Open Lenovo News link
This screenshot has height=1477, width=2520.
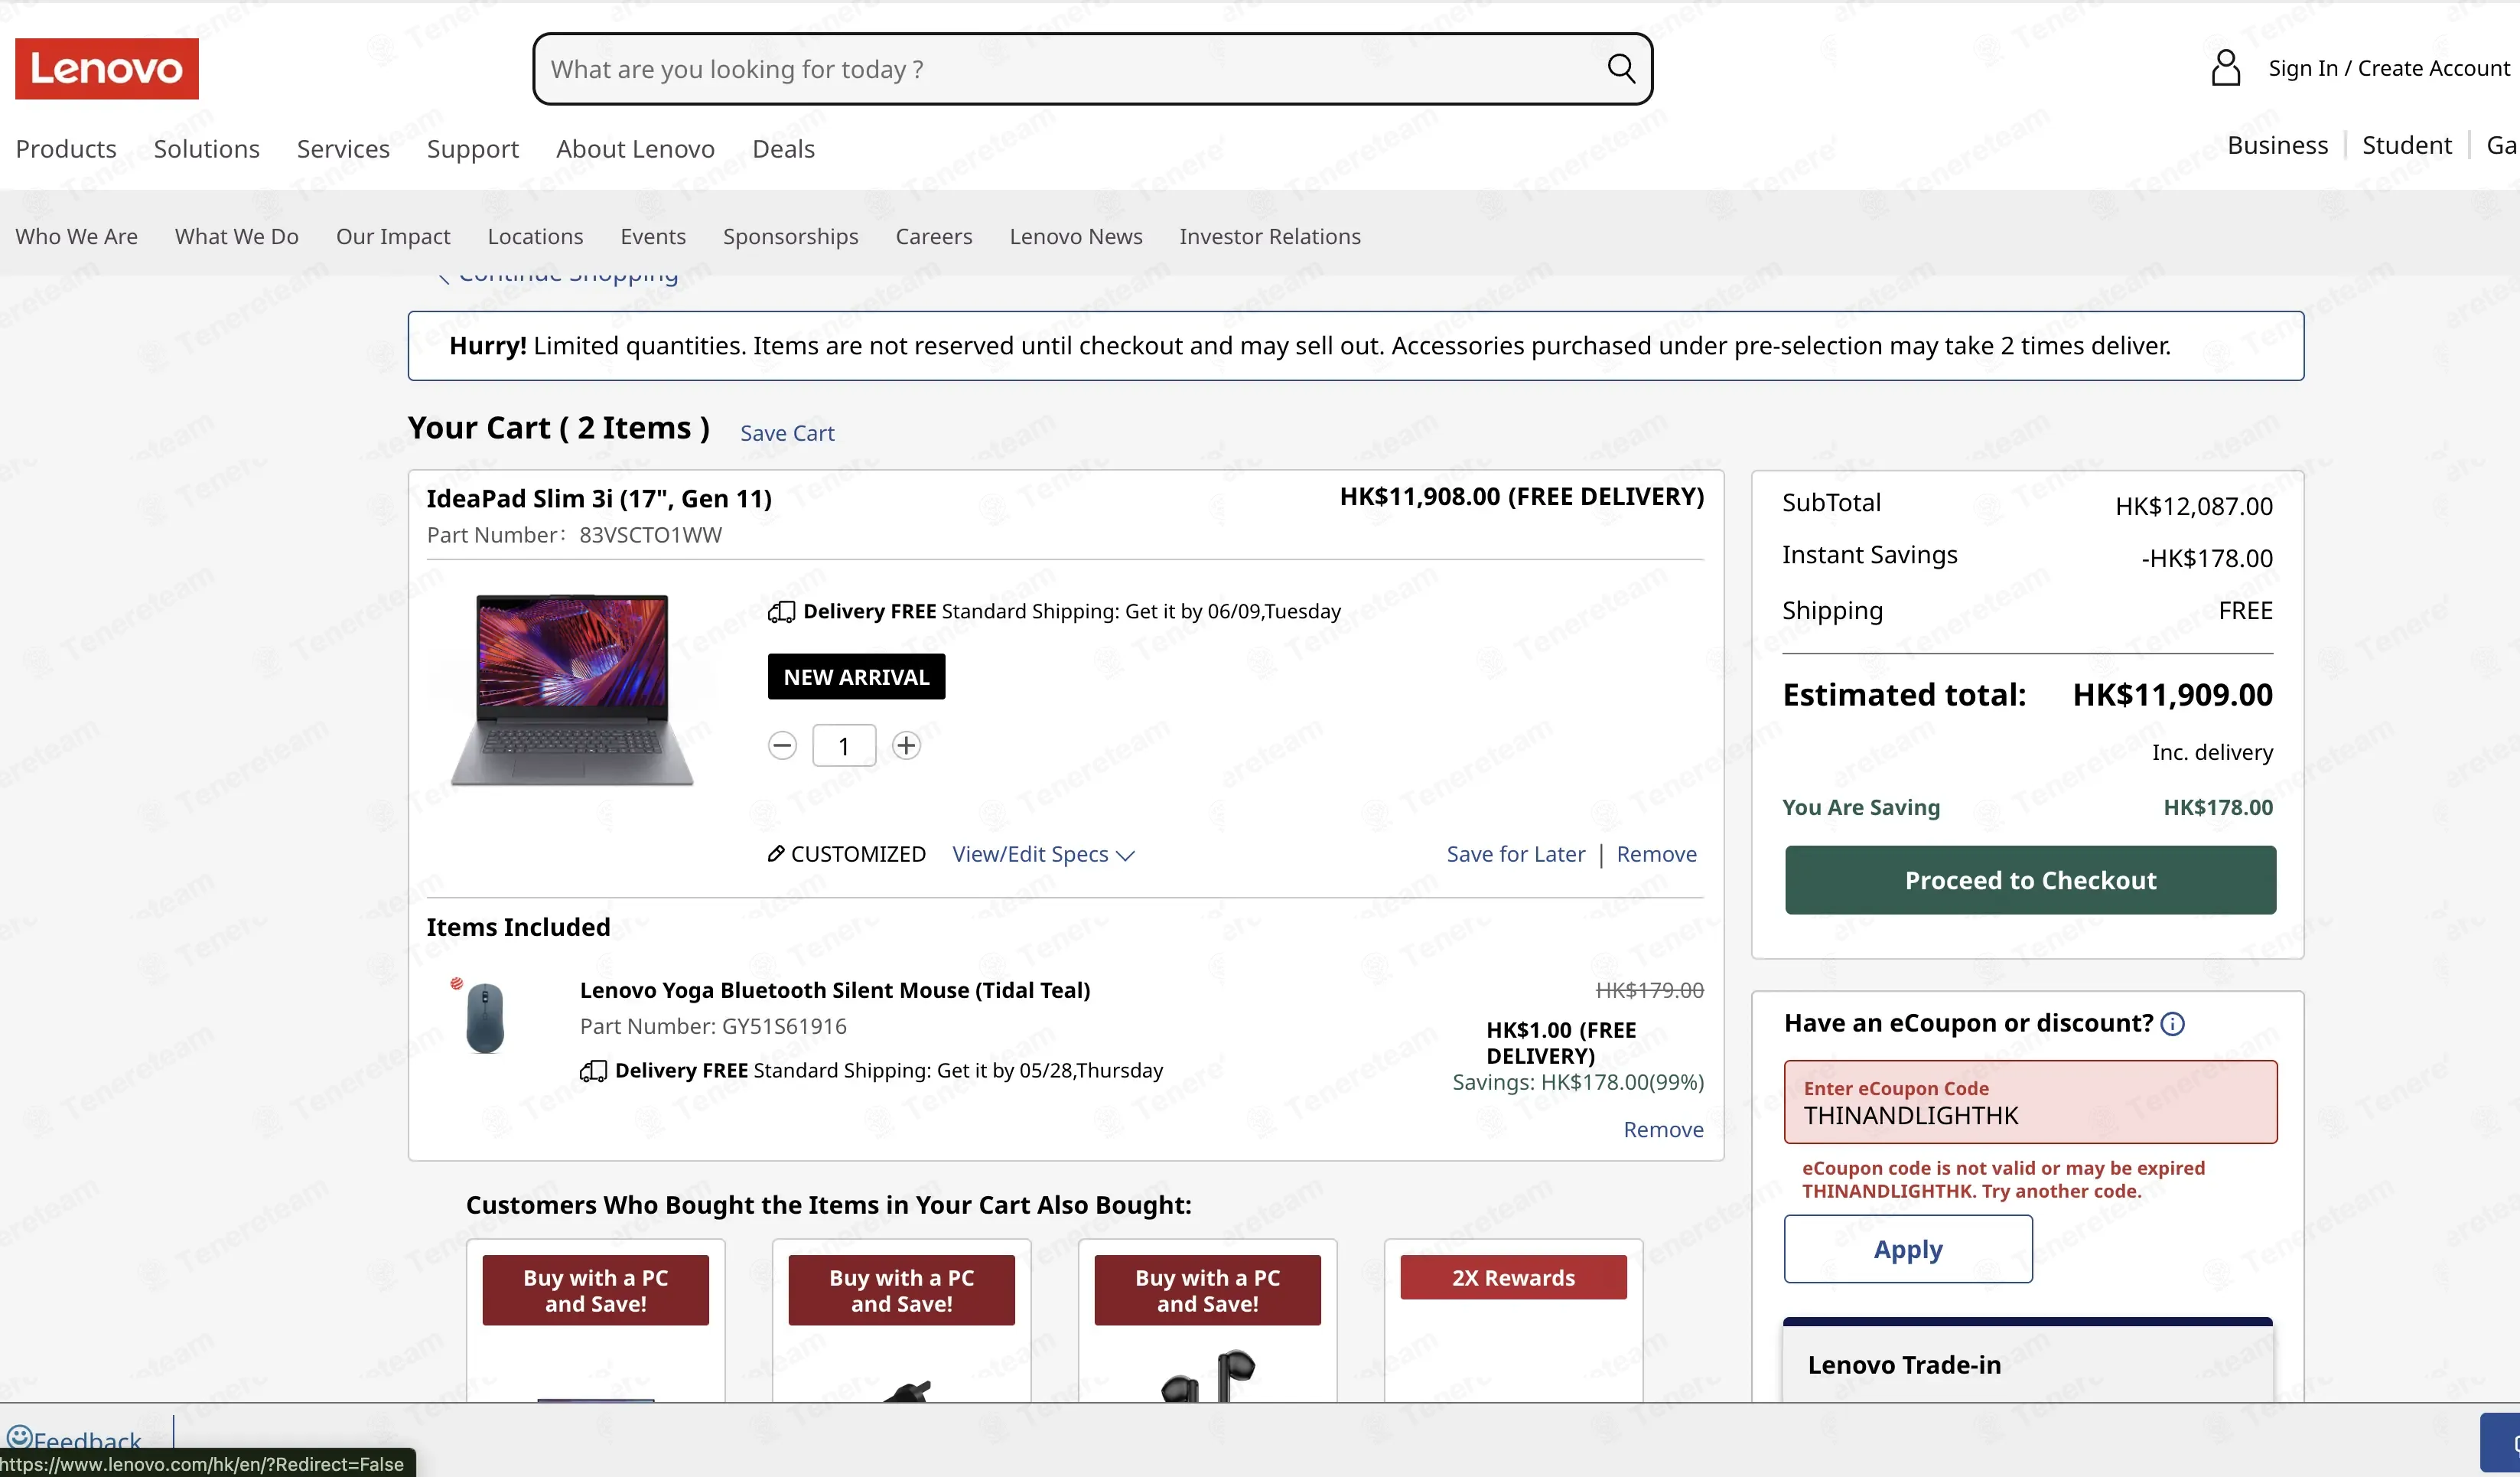click(1075, 236)
